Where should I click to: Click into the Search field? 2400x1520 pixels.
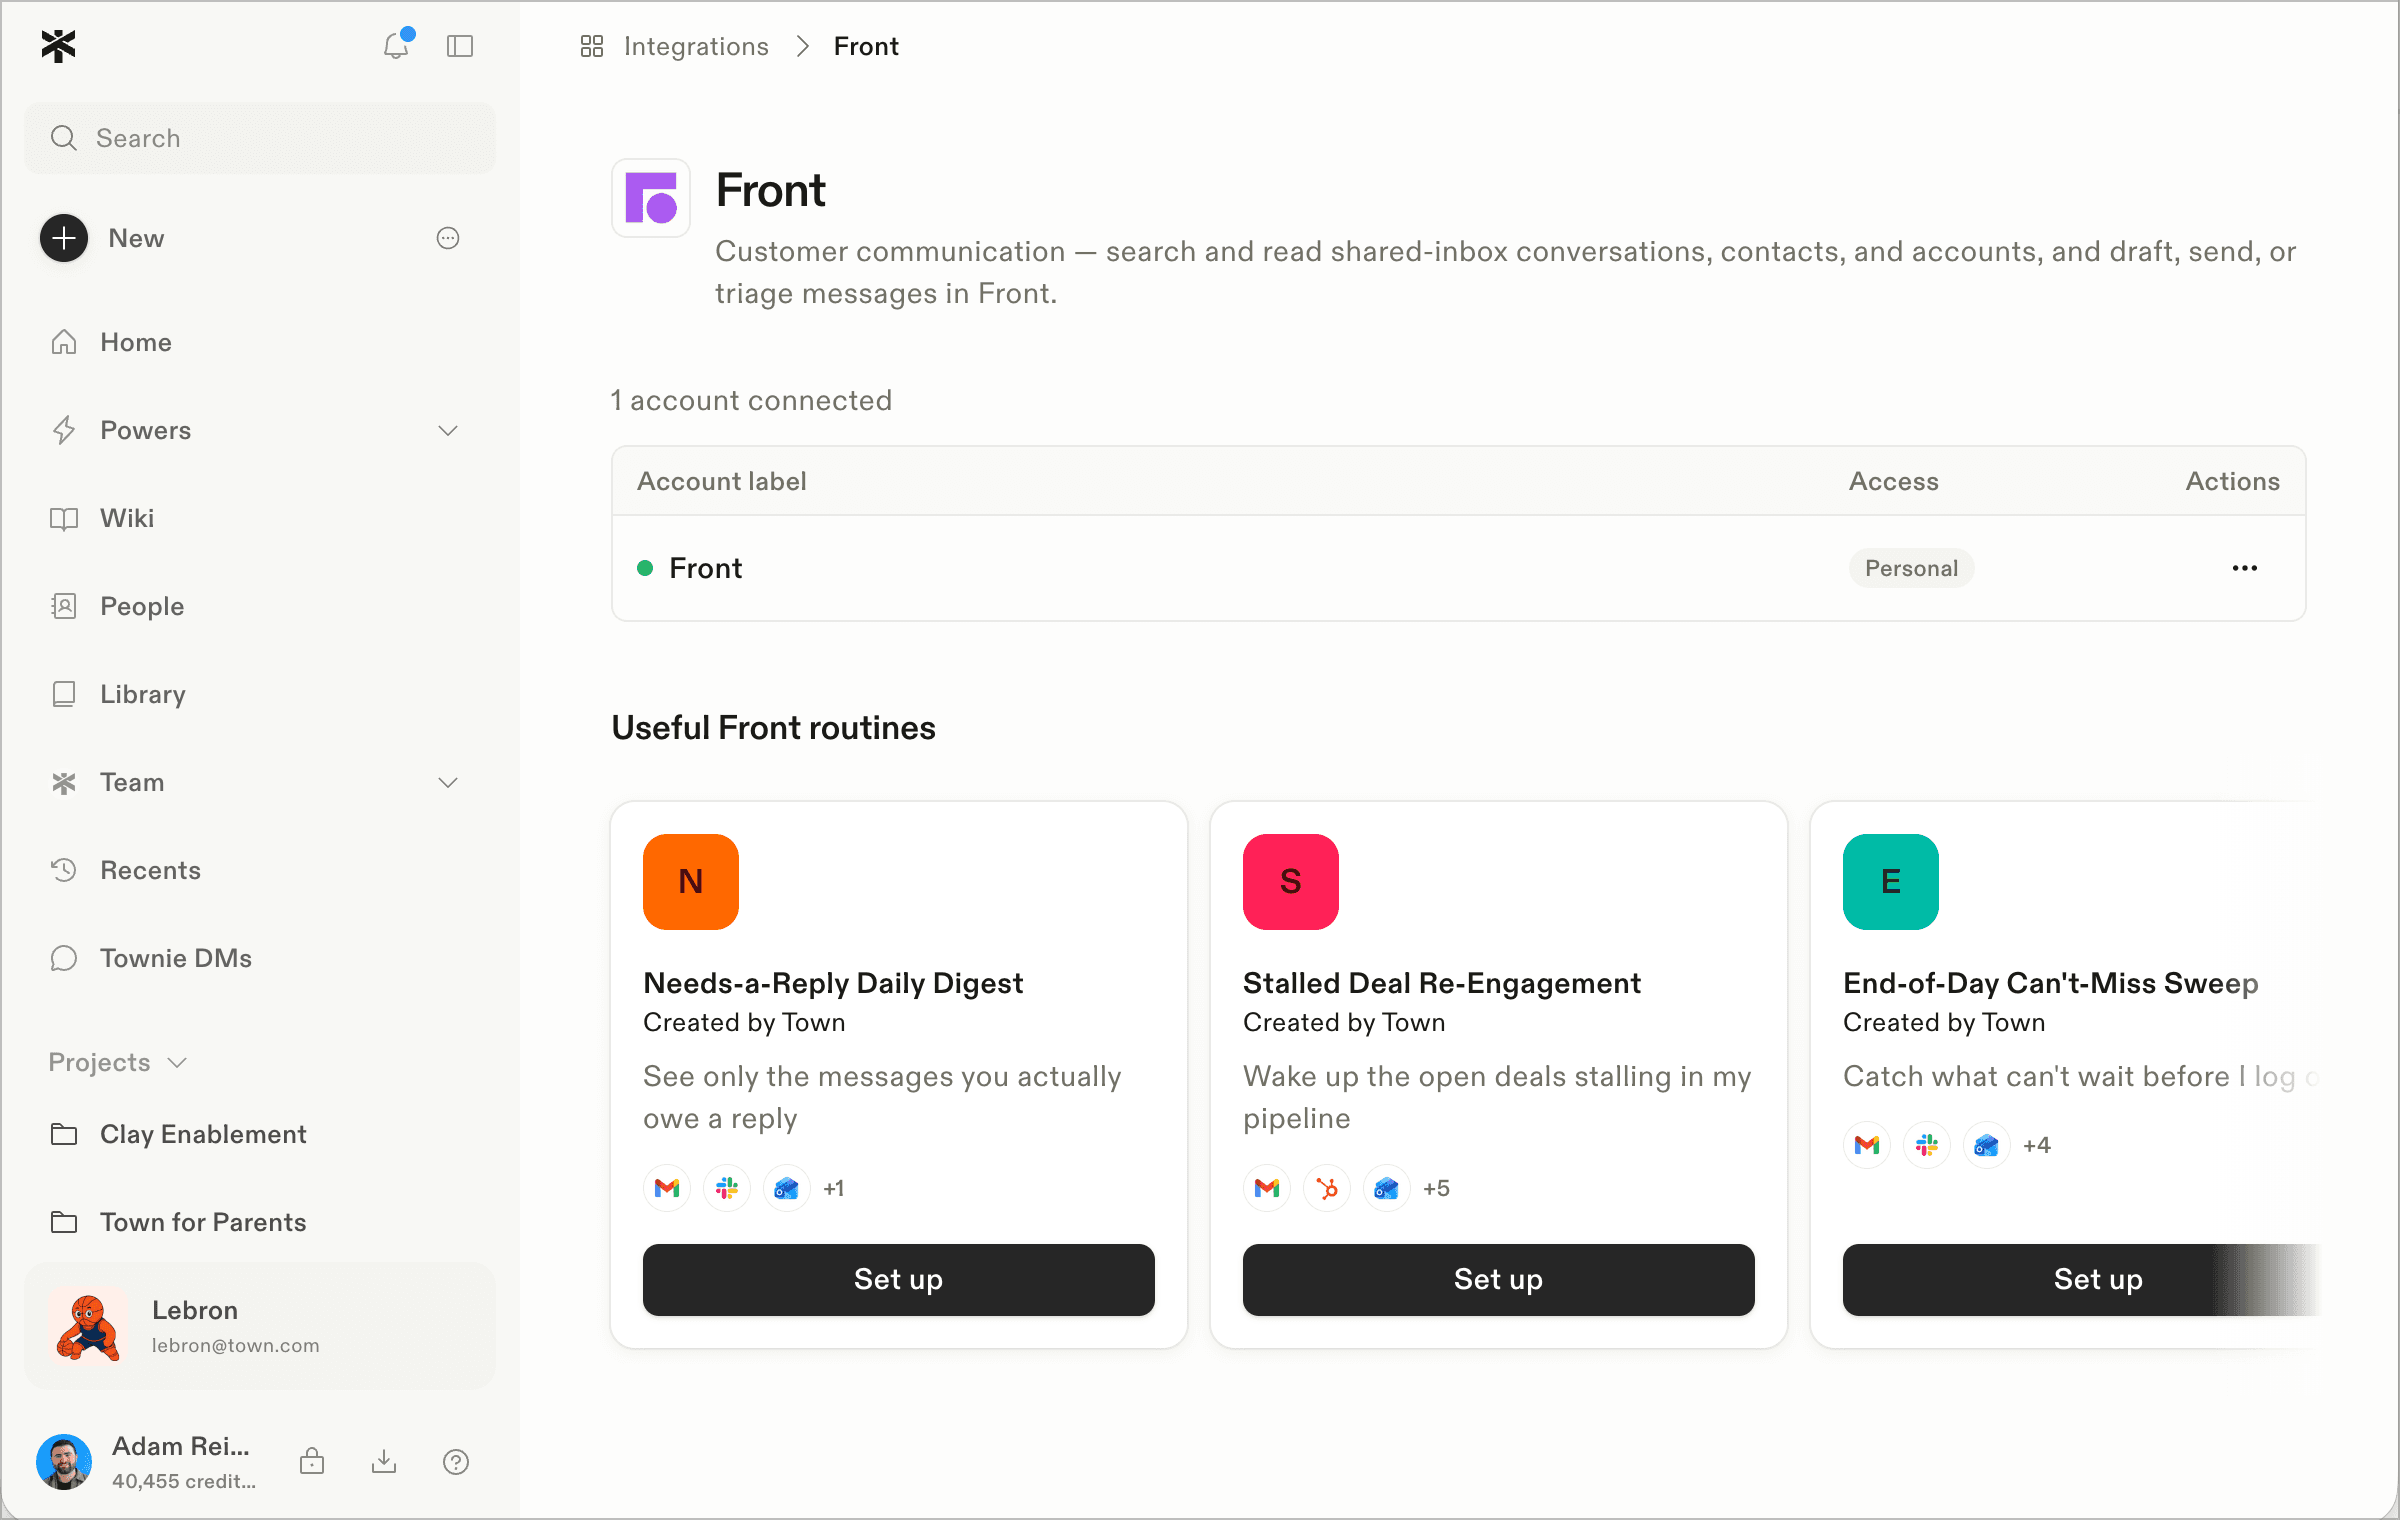[260, 138]
